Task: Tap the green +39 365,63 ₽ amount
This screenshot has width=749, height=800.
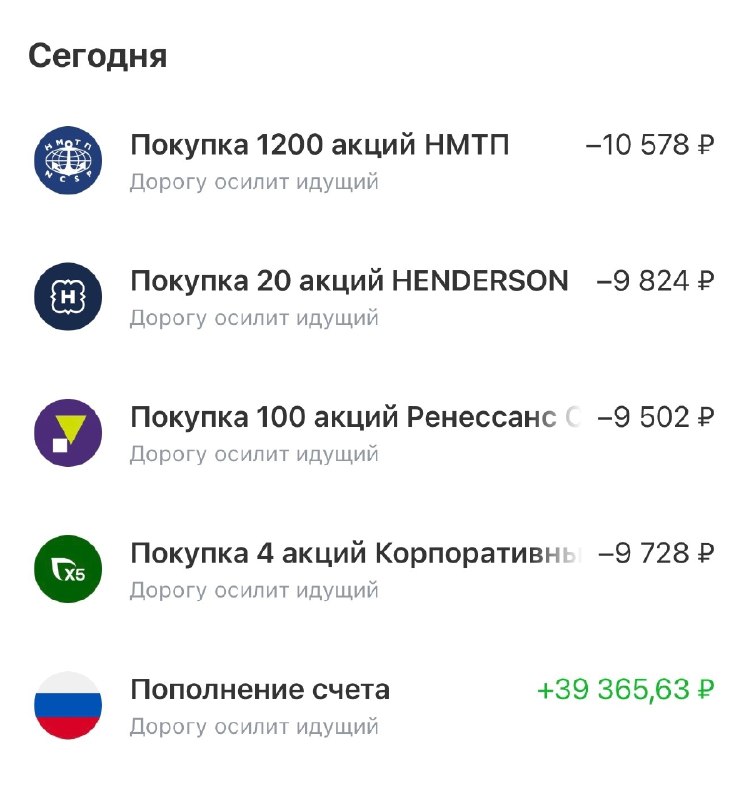Action: click(x=626, y=690)
